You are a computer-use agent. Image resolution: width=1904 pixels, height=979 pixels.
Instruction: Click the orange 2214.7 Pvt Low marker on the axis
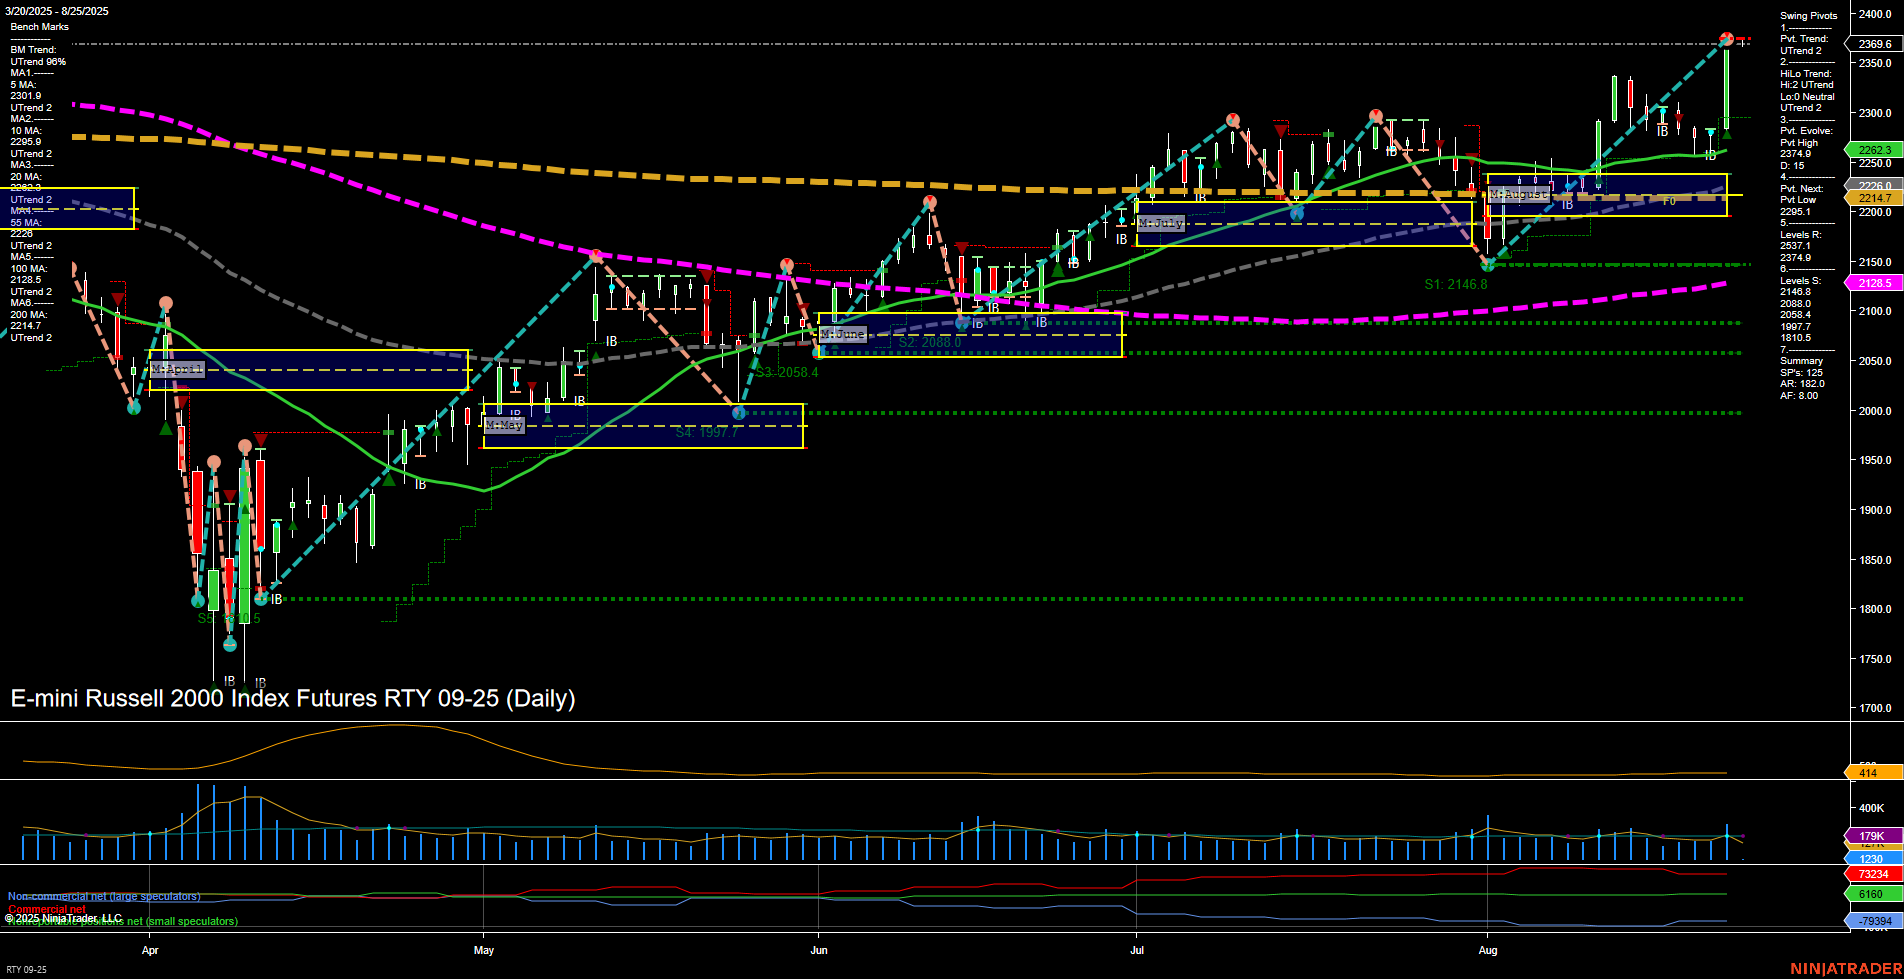[x=1876, y=199]
